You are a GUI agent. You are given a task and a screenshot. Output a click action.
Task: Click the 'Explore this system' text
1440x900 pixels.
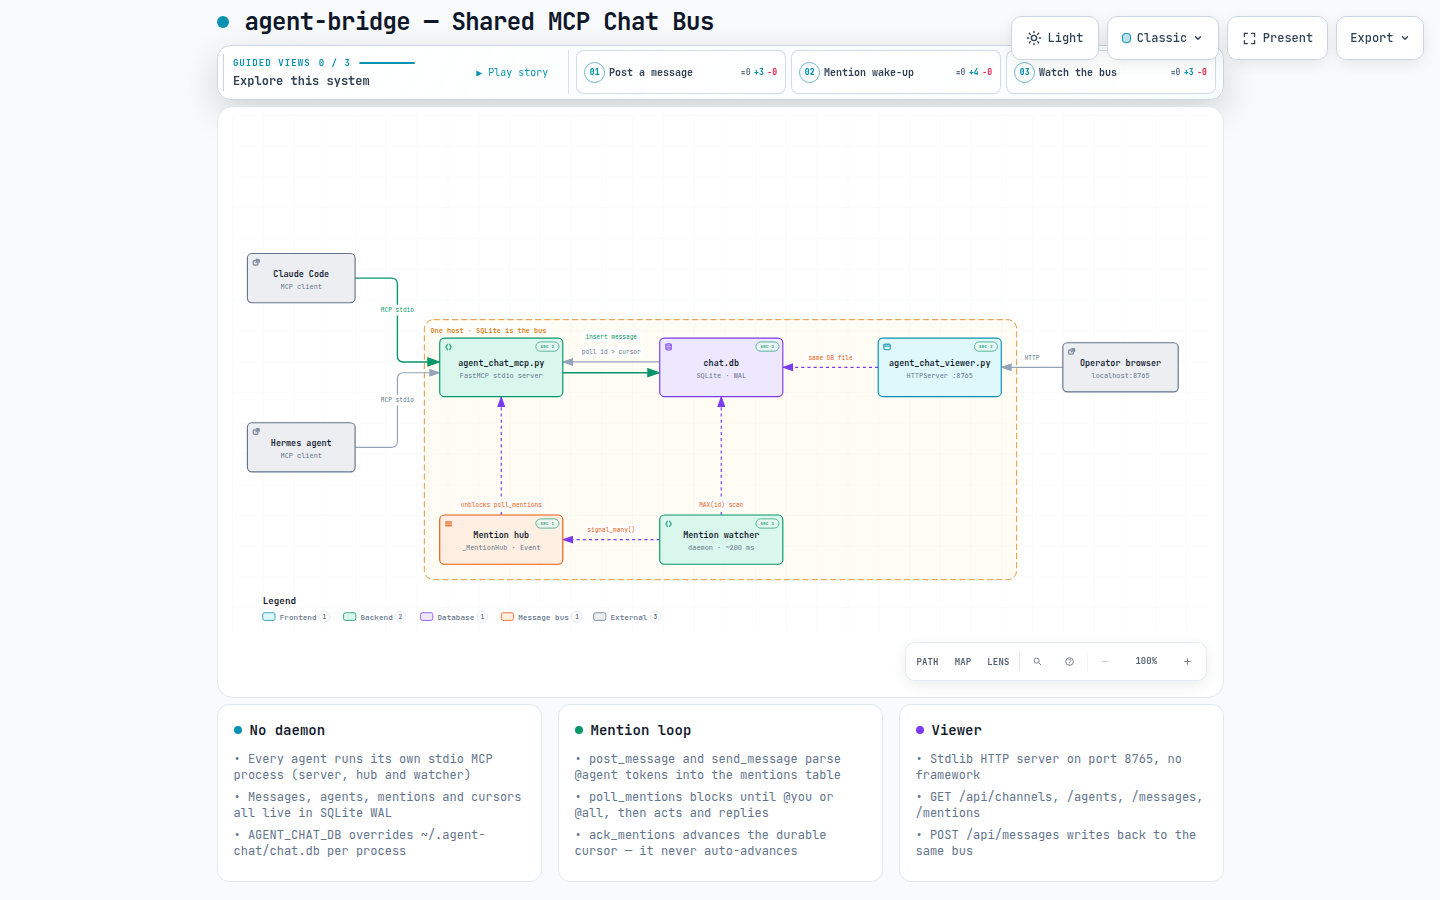(x=301, y=81)
